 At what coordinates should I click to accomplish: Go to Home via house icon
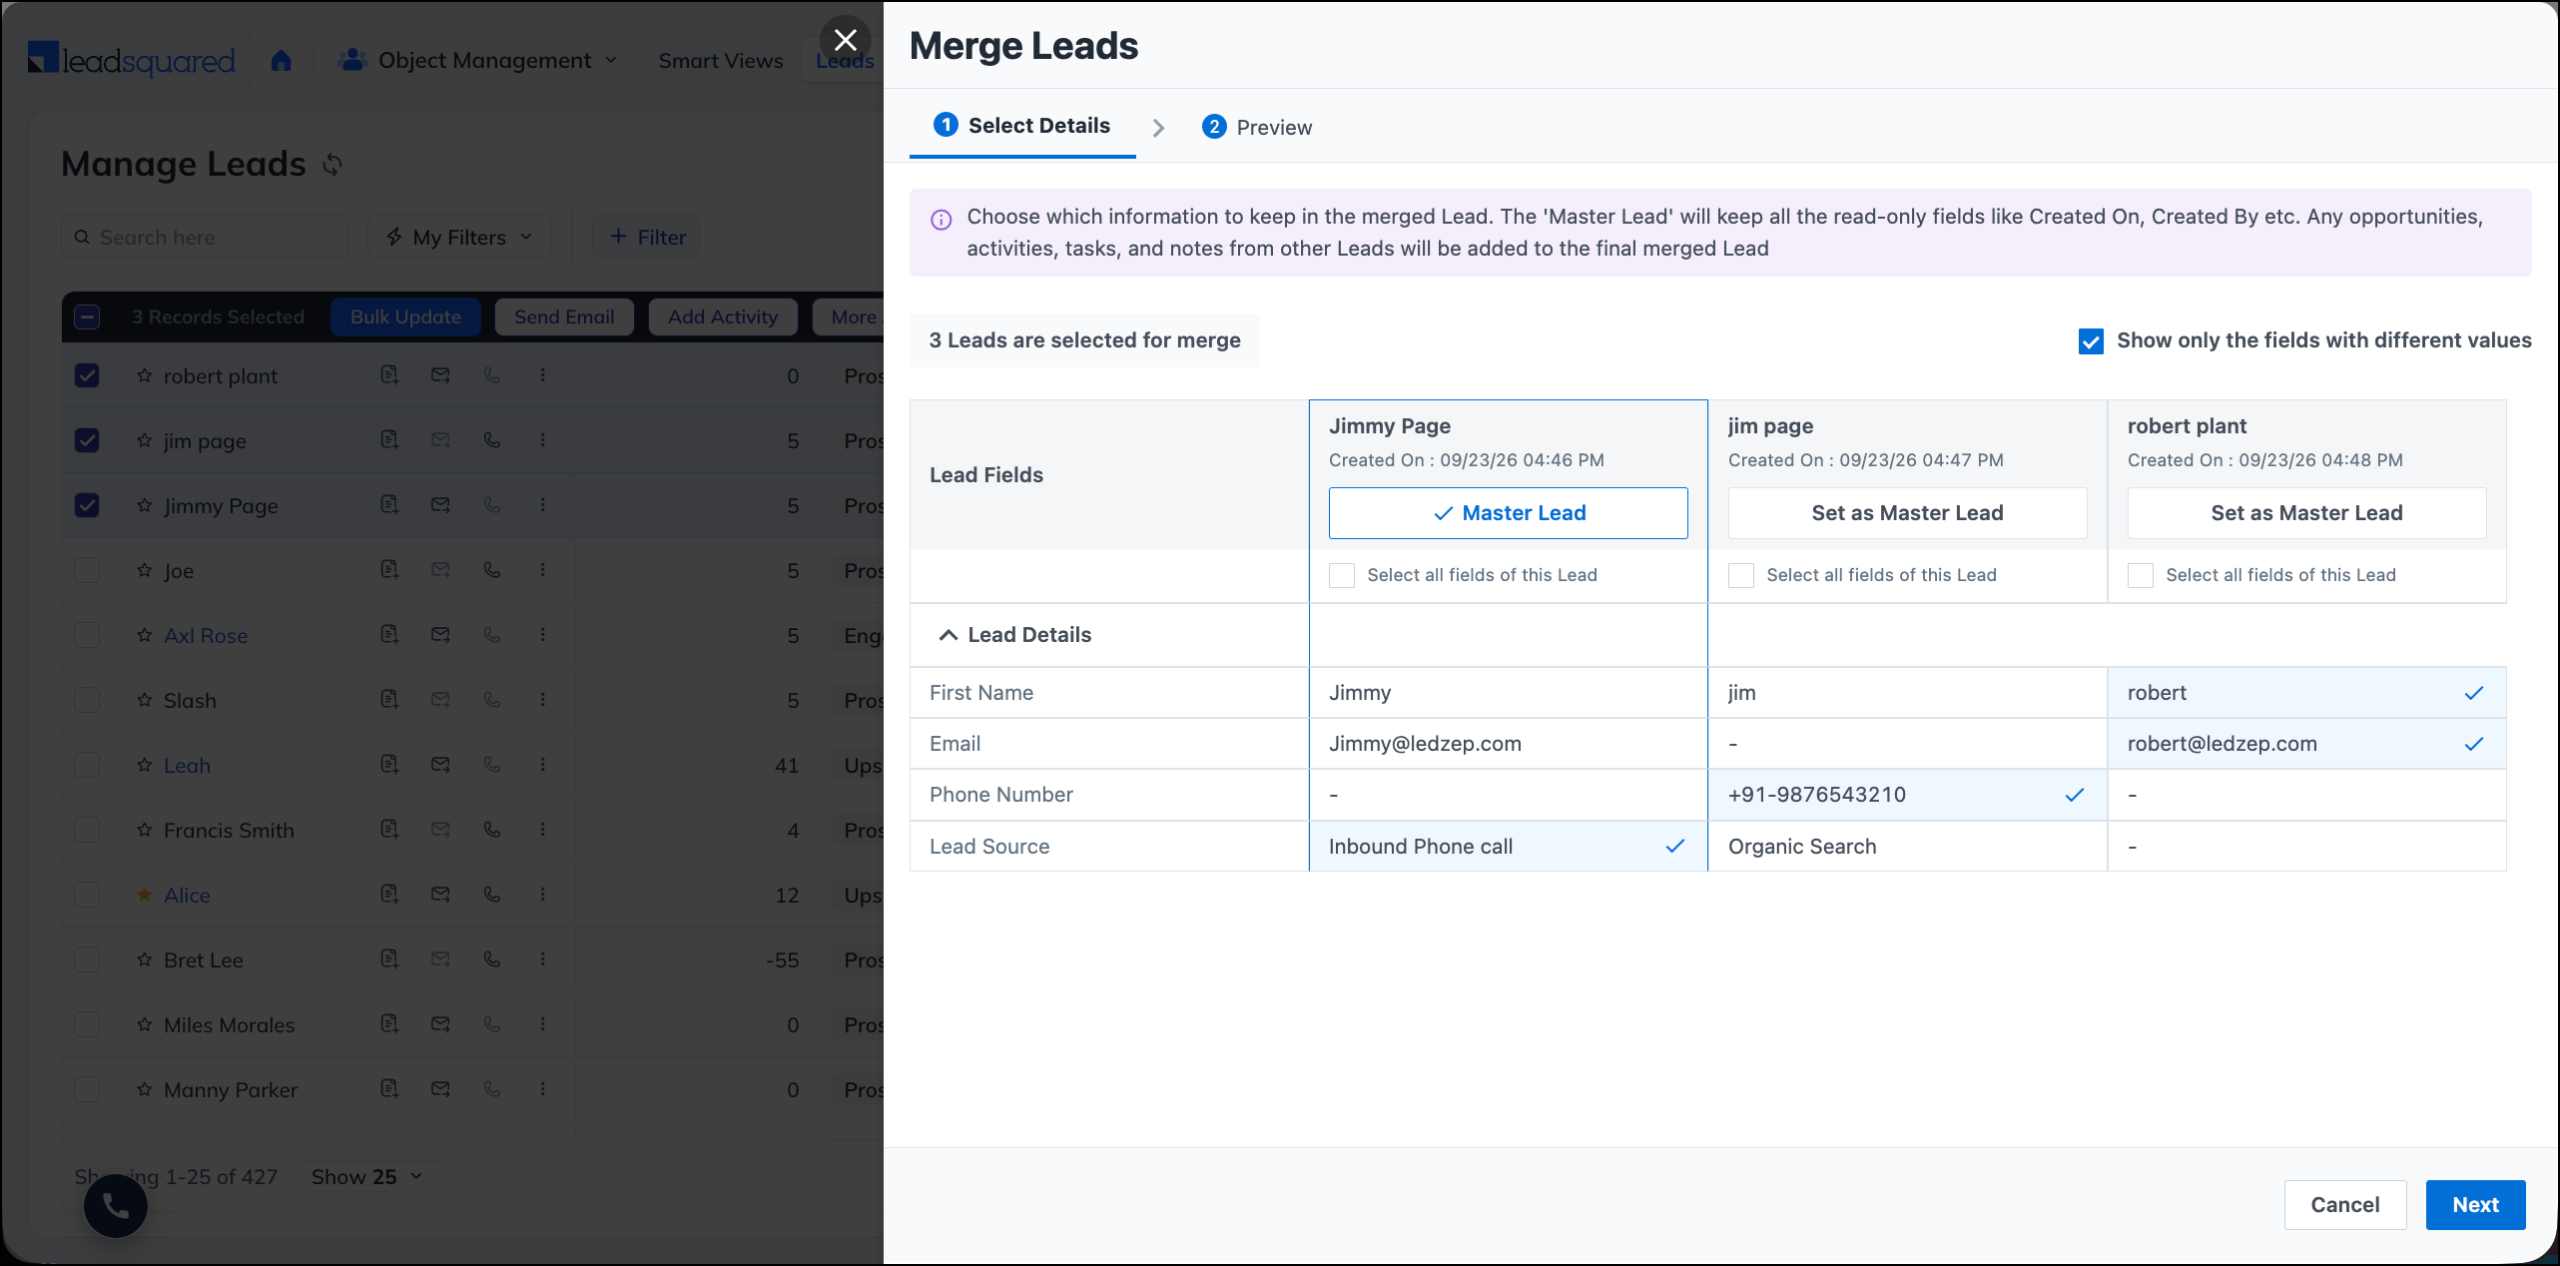pyautogui.click(x=281, y=60)
